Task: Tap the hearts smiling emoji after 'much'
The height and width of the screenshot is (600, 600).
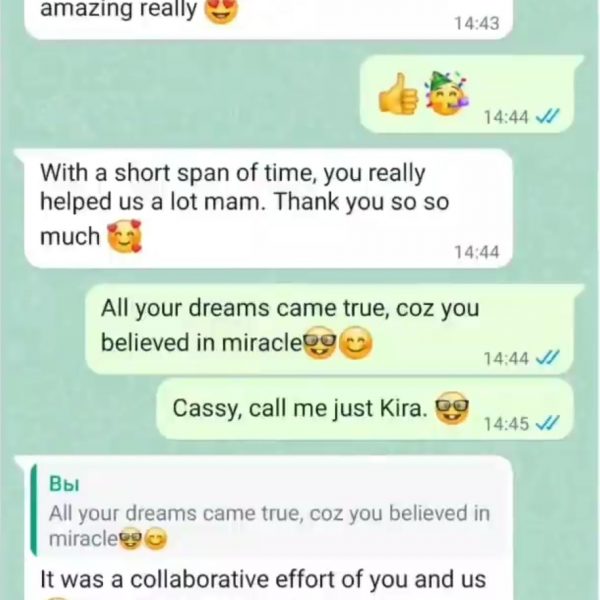Action: (124, 236)
